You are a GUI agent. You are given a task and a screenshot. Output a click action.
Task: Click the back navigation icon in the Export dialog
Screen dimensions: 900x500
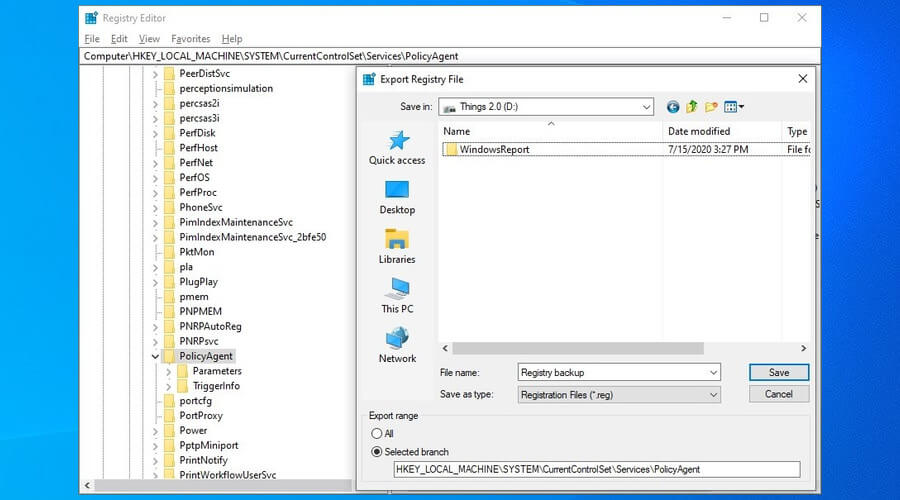pyautogui.click(x=673, y=107)
